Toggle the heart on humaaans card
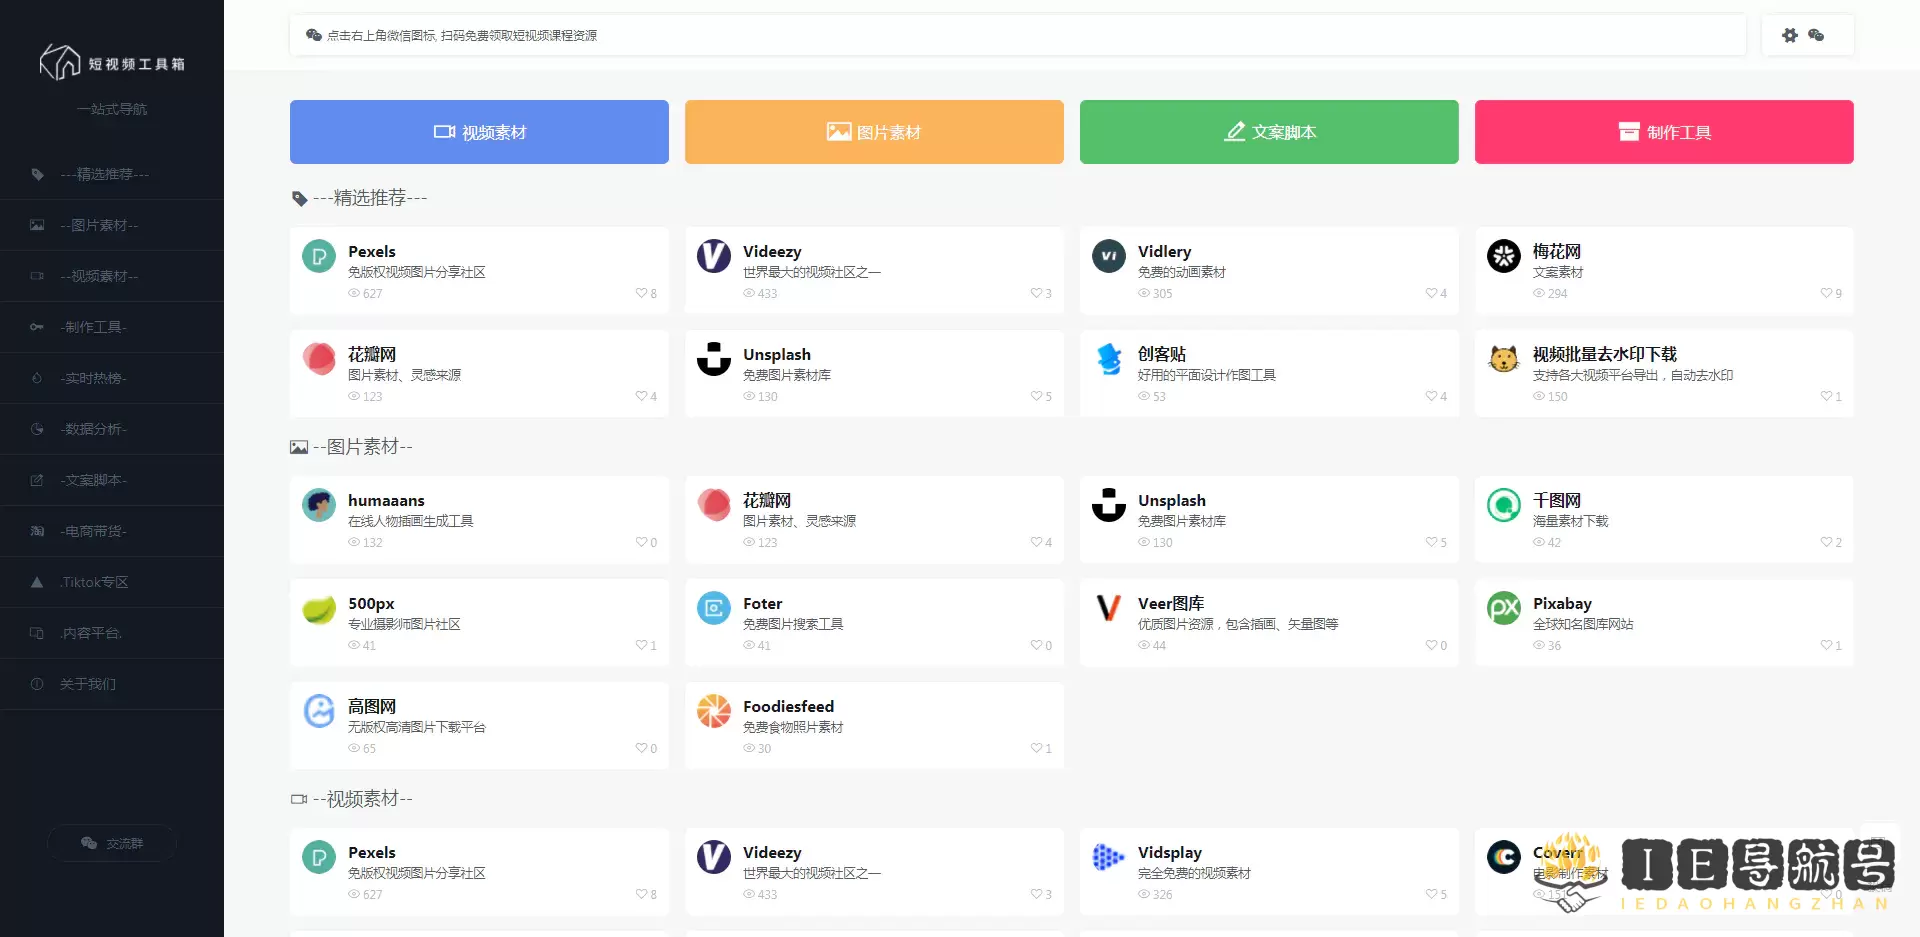 click(641, 542)
